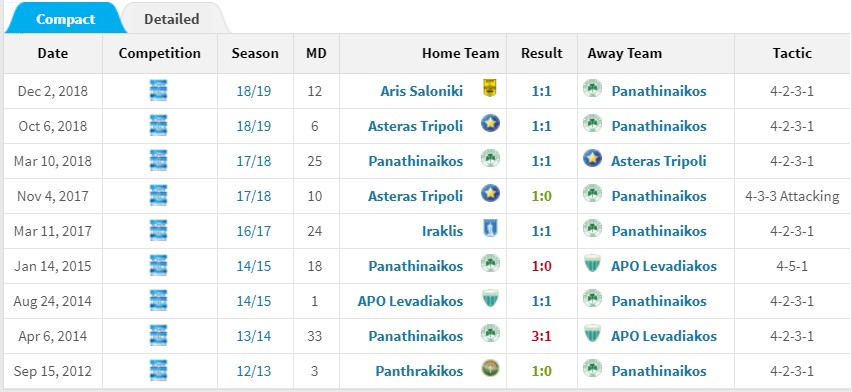Open Aris Saloniki team link
The height and width of the screenshot is (392, 852).
click(x=422, y=91)
